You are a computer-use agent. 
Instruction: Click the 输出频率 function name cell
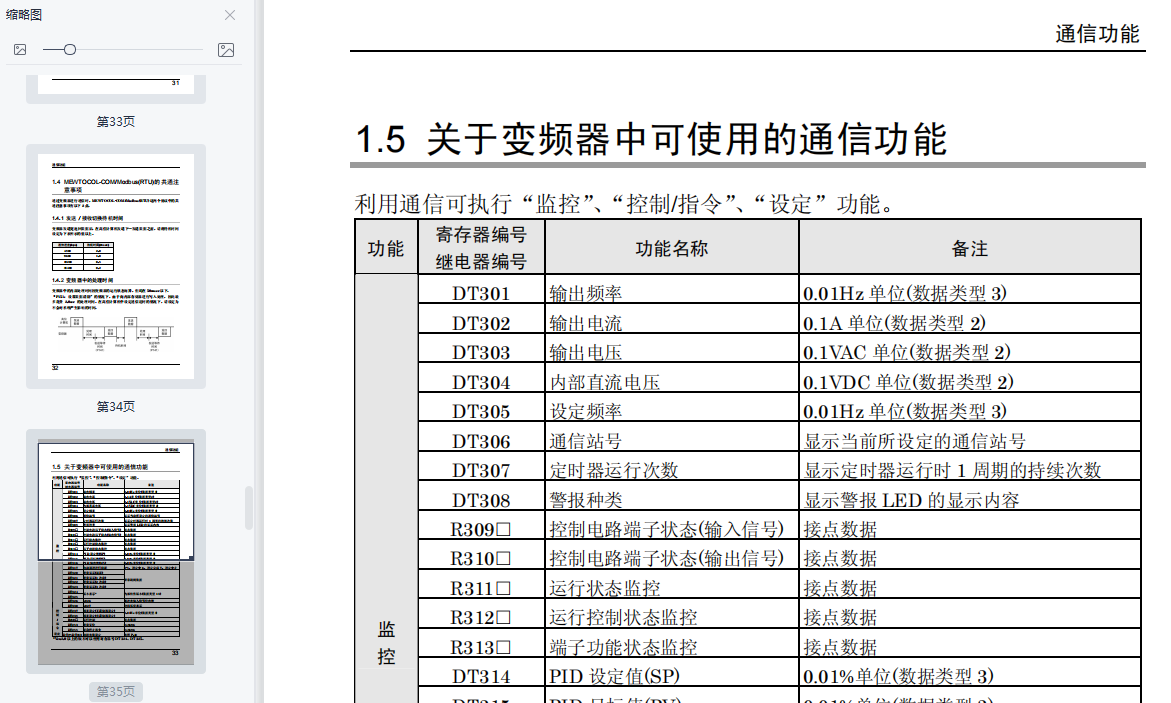586,294
